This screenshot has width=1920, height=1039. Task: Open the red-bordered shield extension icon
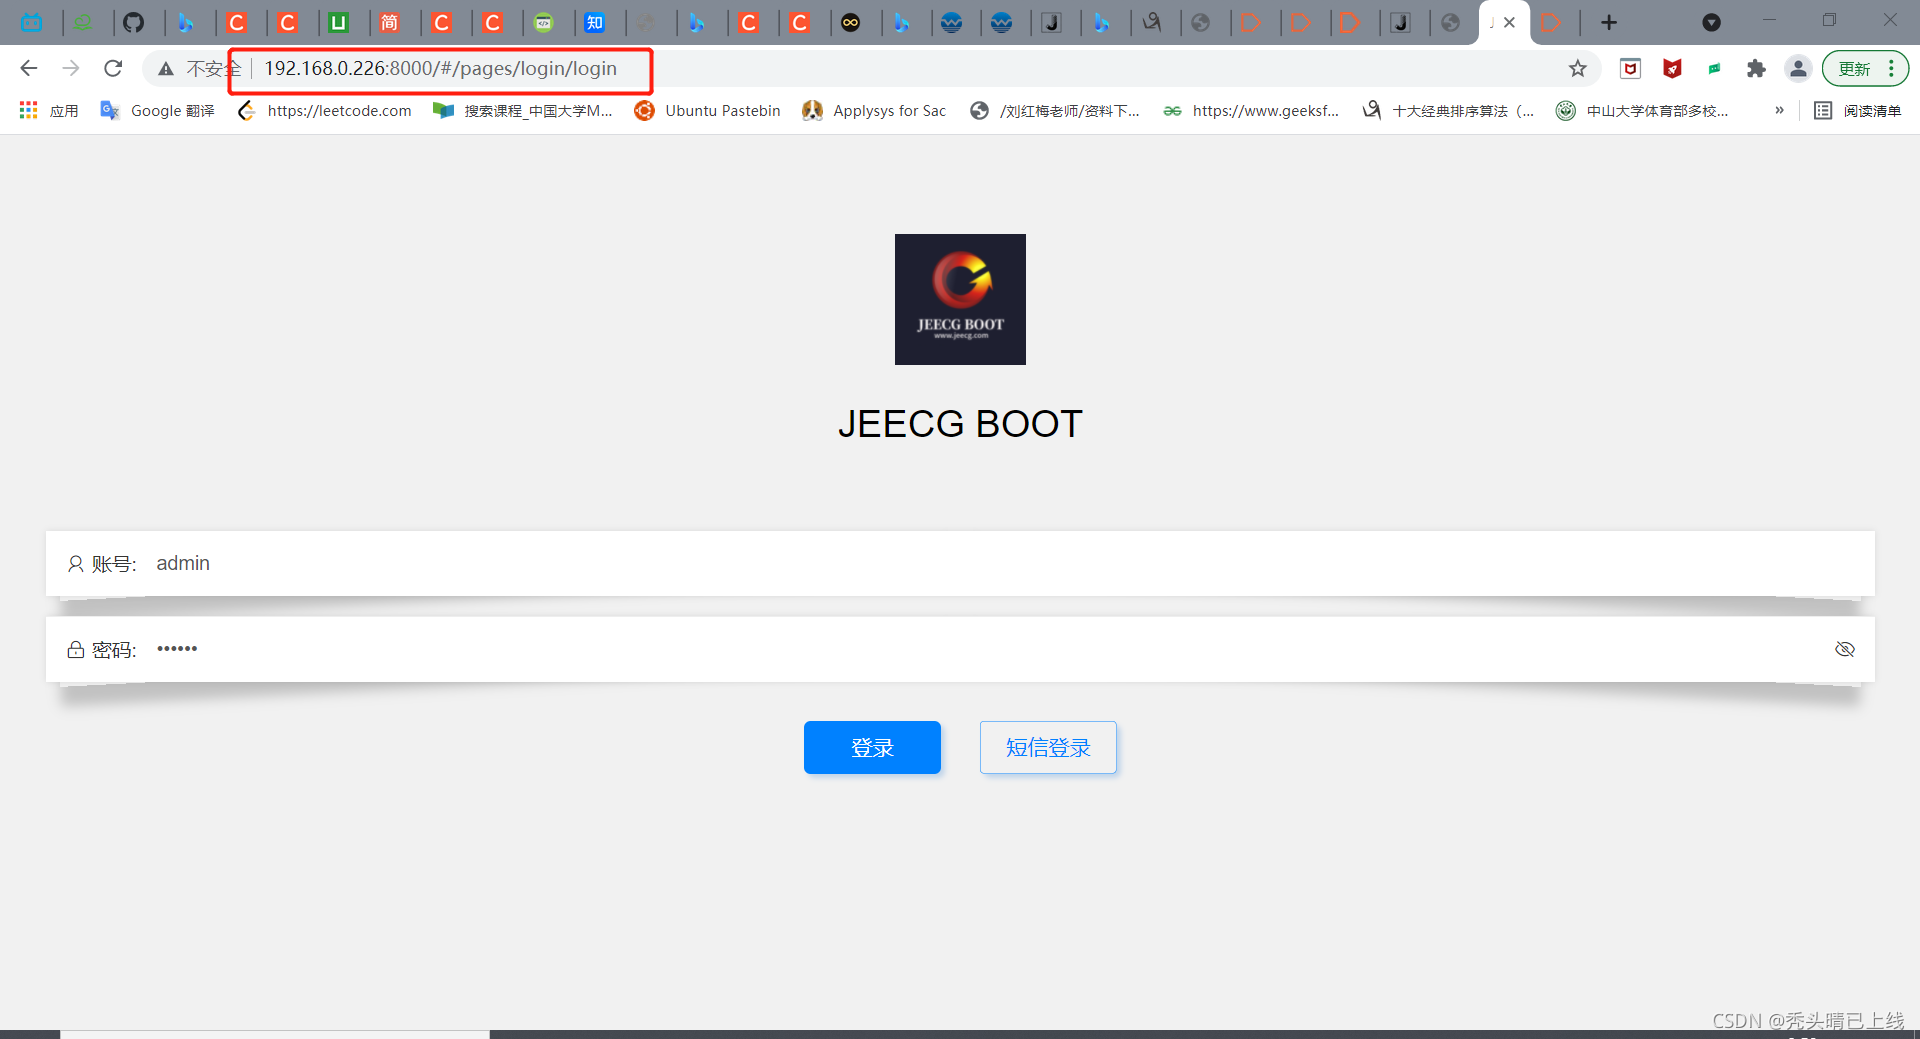pos(1631,68)
